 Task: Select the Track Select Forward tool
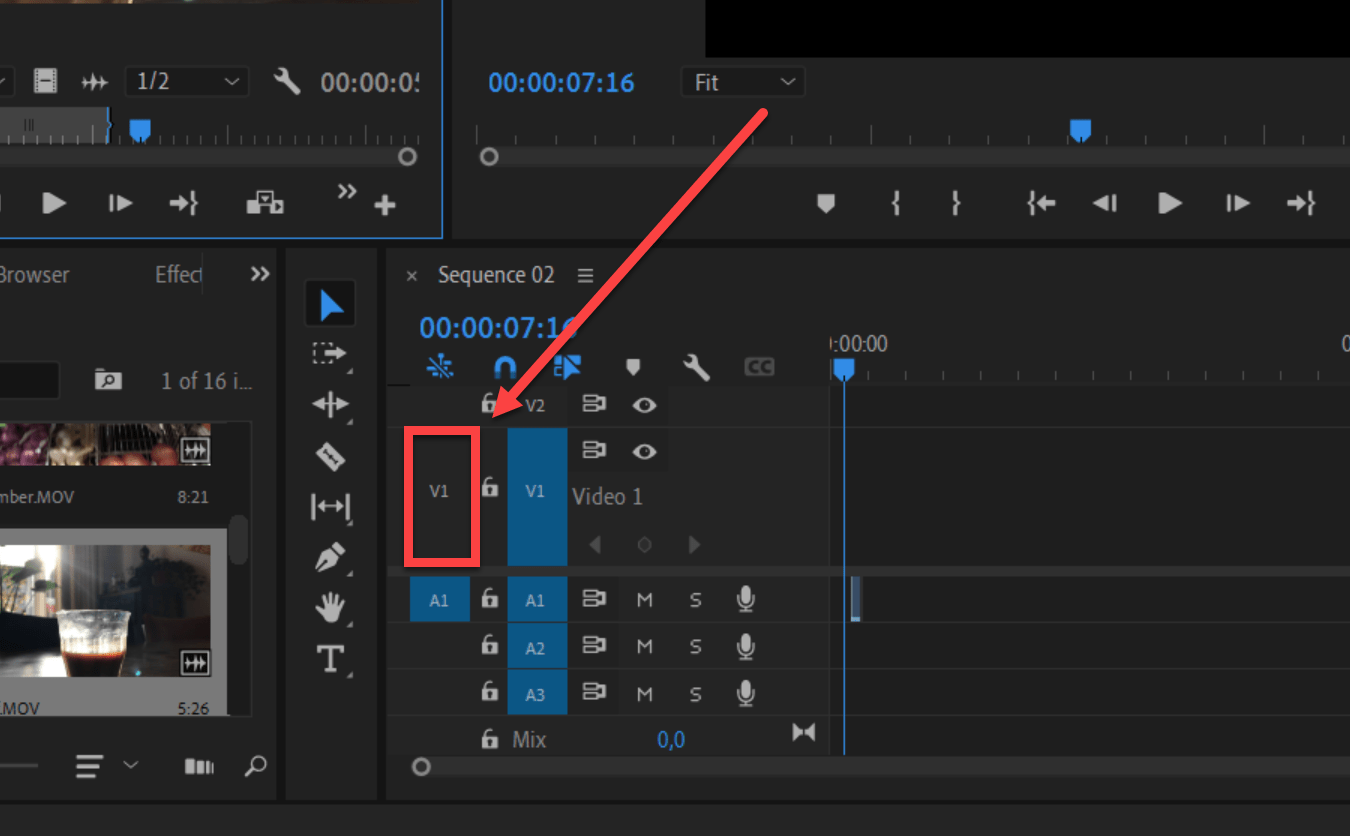(x=330, y=354)
